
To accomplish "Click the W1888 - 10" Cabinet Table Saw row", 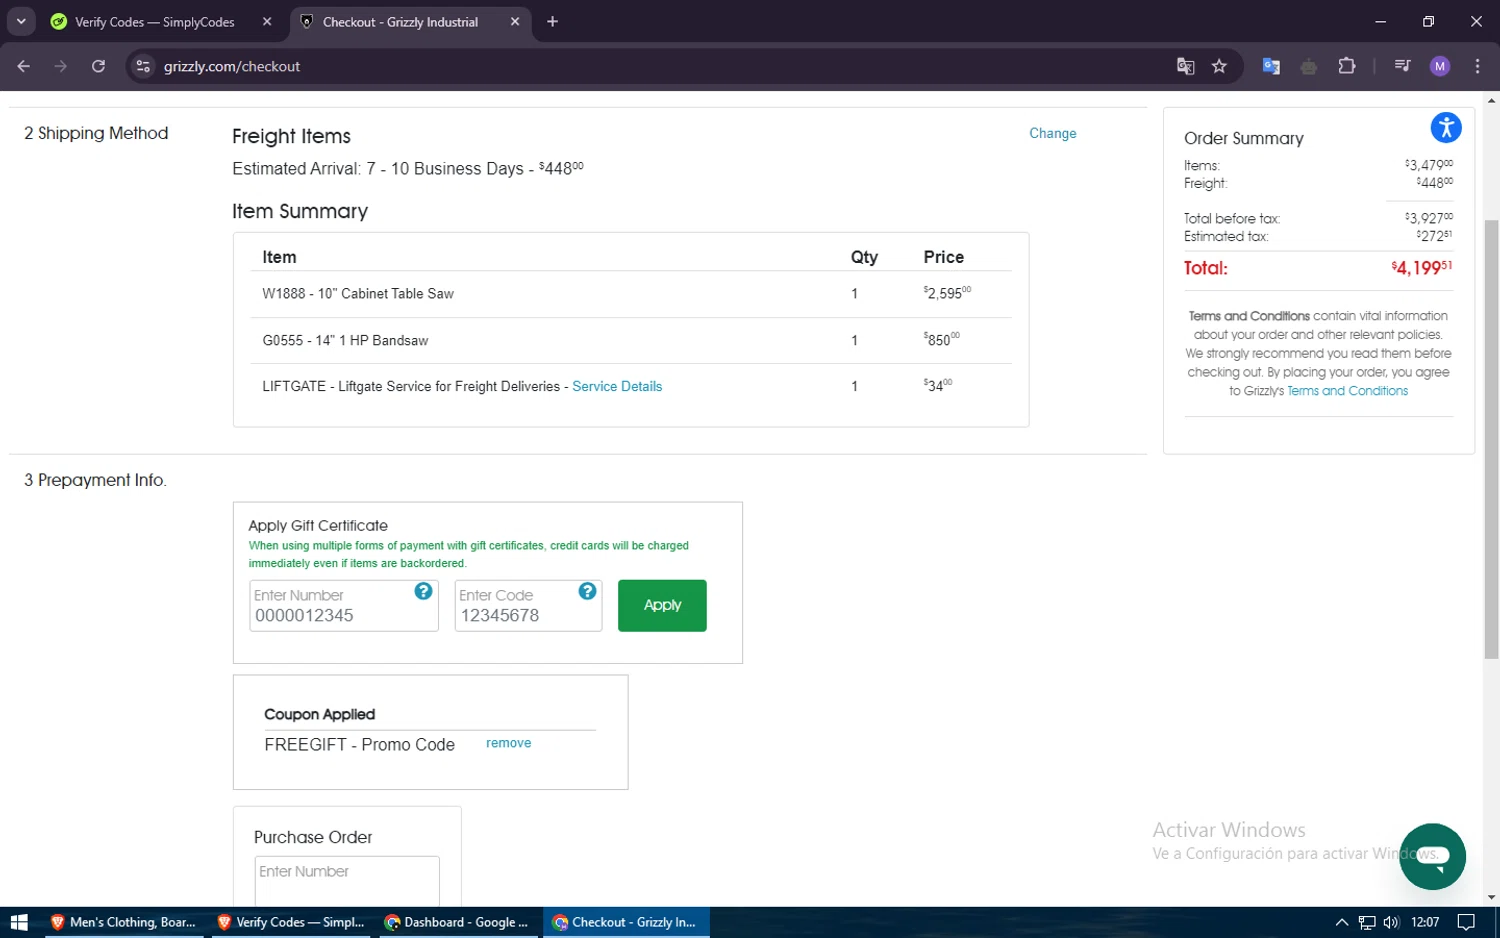I will [631, 294].
